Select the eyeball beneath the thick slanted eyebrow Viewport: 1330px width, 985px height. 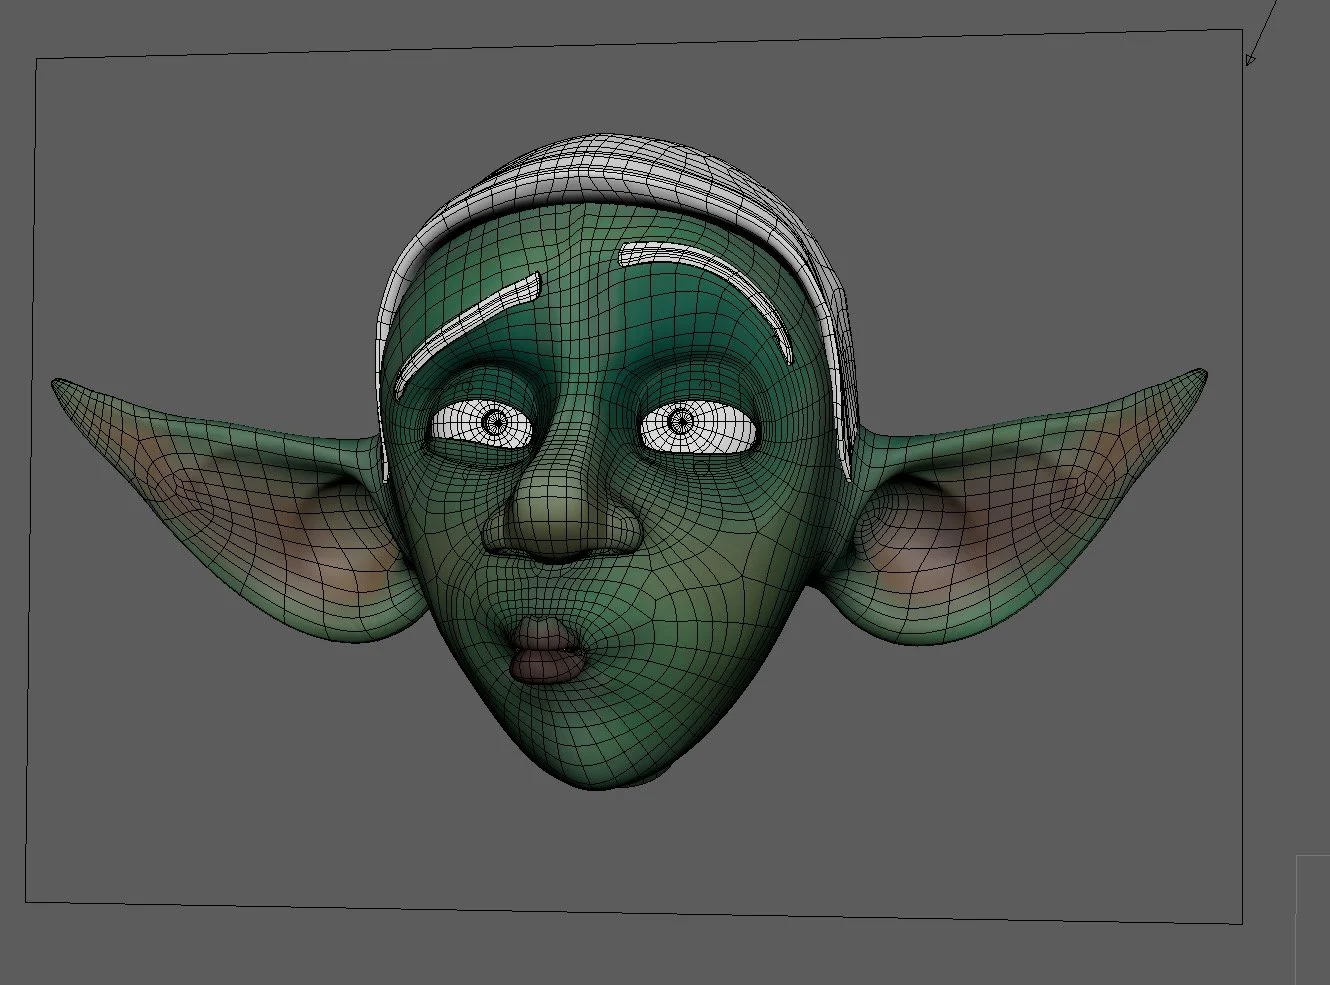(484, 425)
